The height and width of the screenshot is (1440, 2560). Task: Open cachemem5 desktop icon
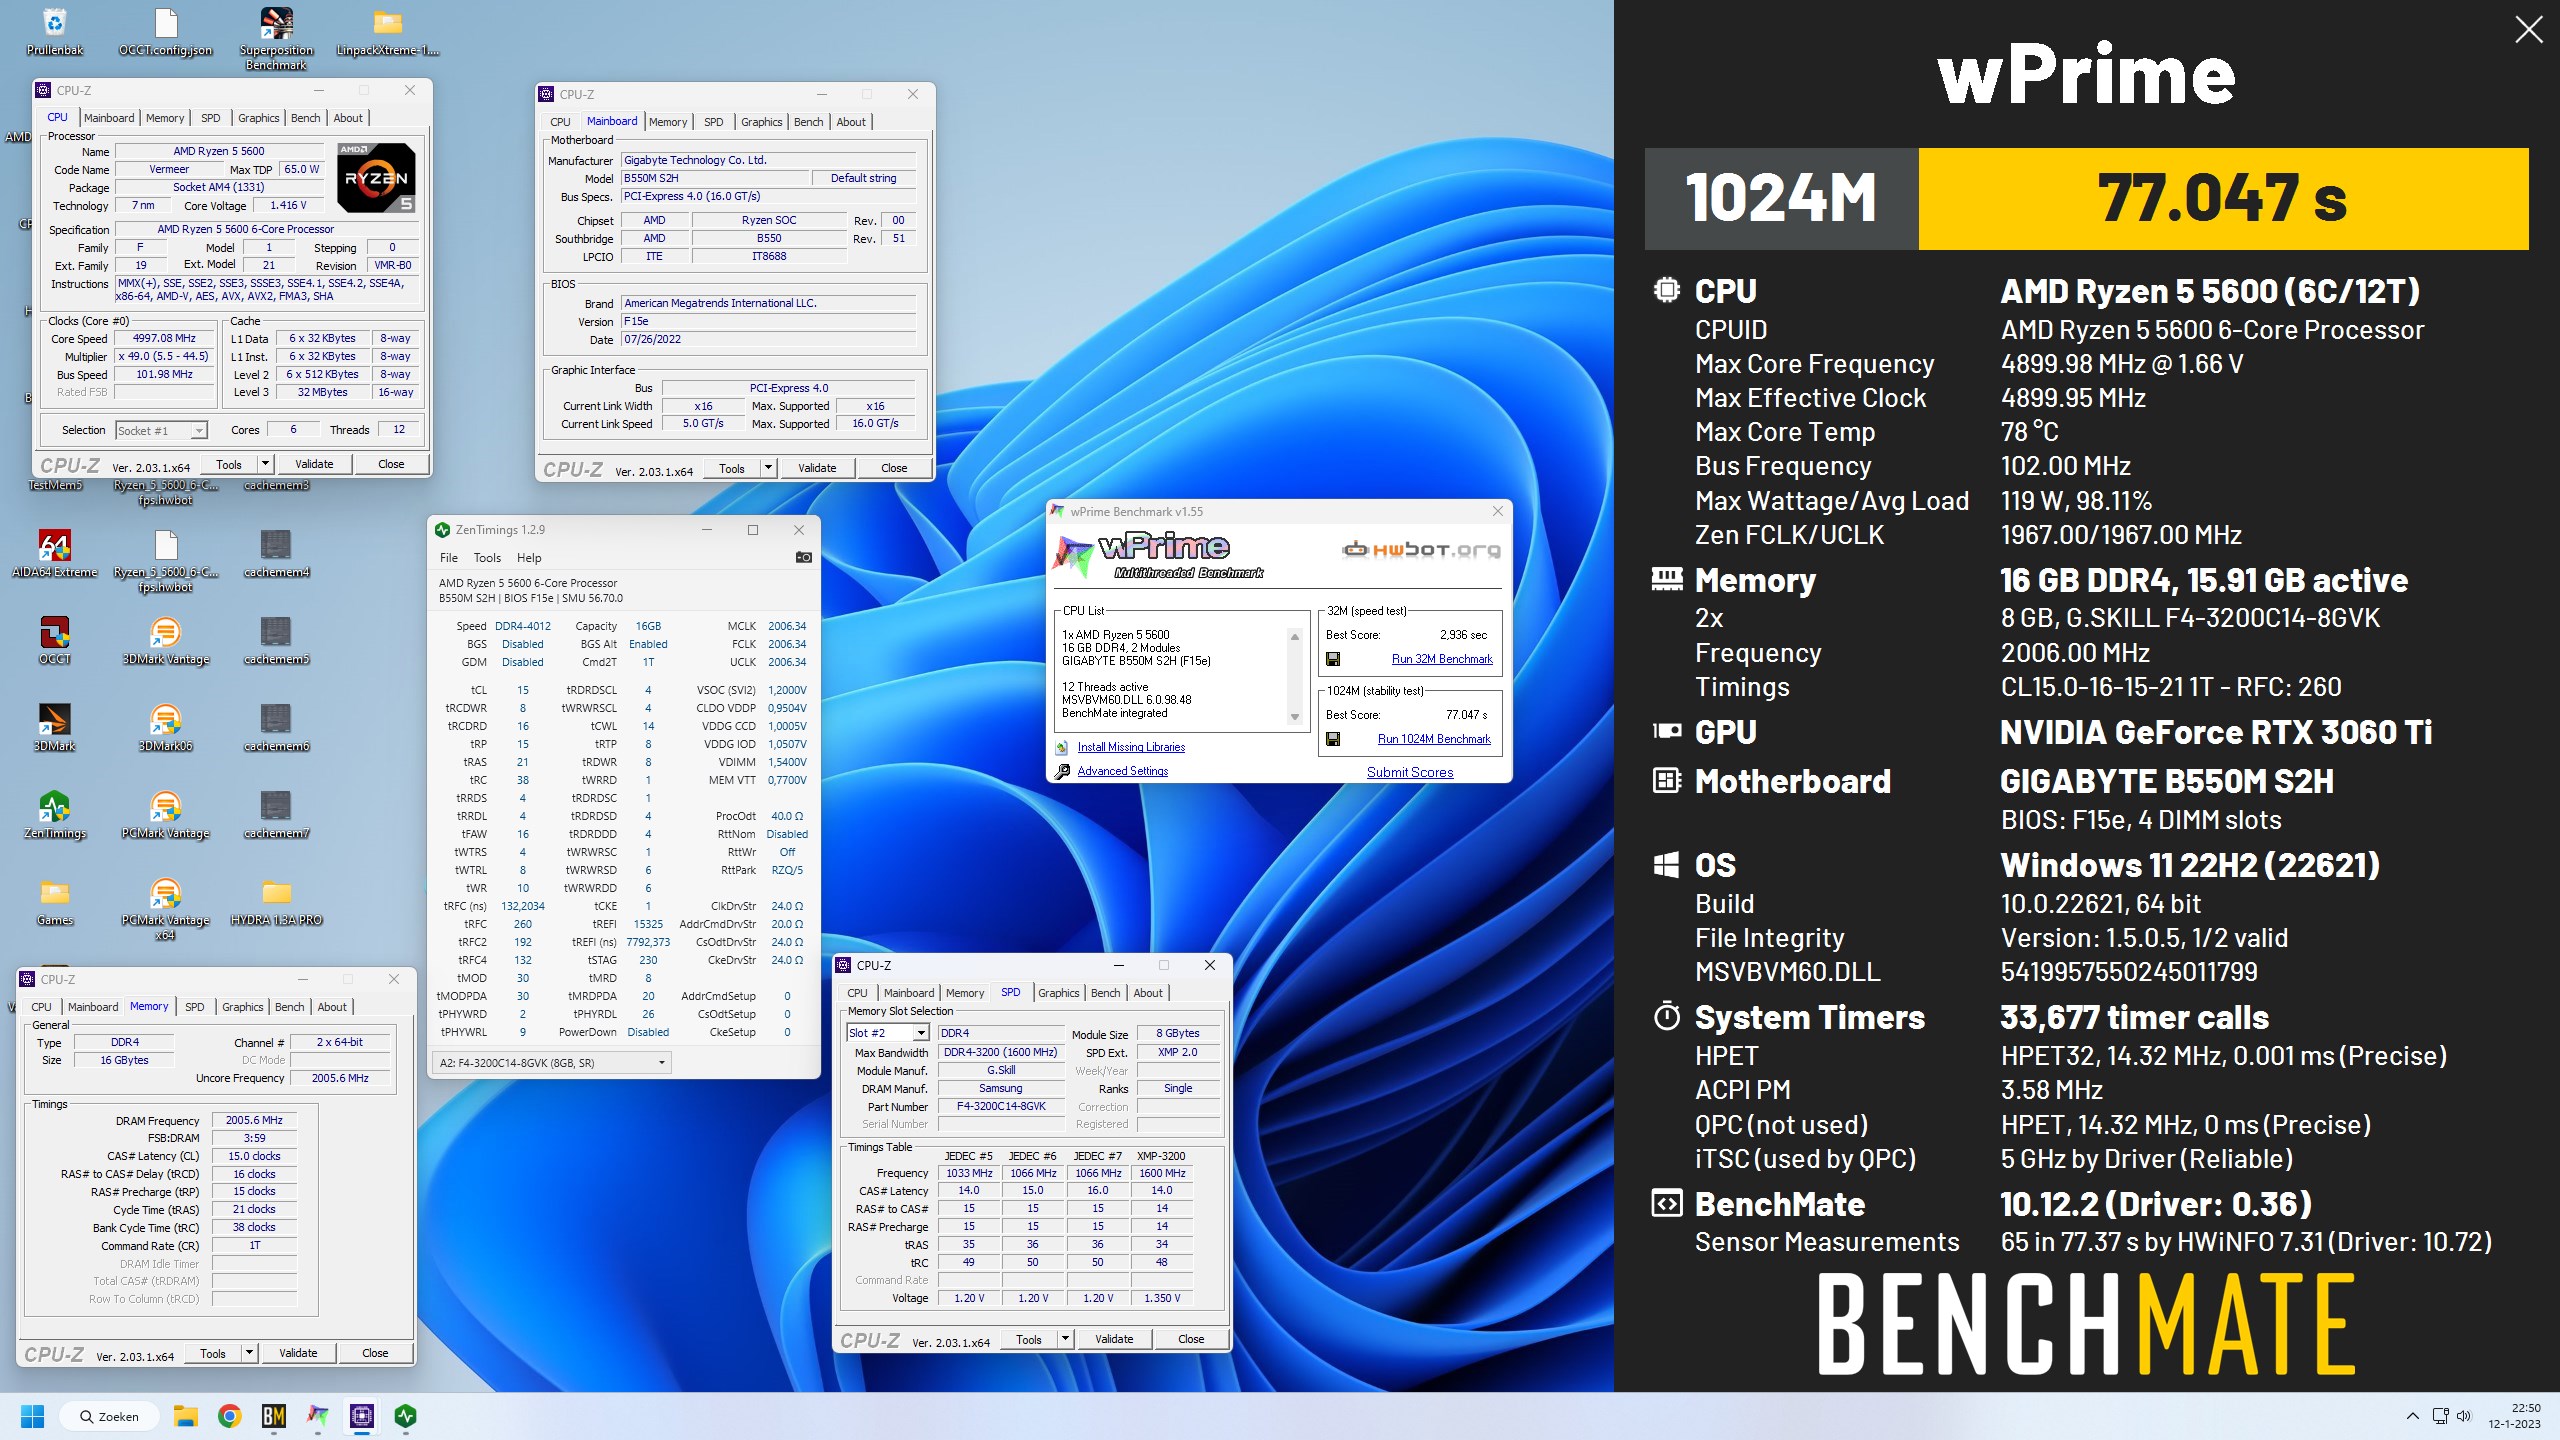276,640
